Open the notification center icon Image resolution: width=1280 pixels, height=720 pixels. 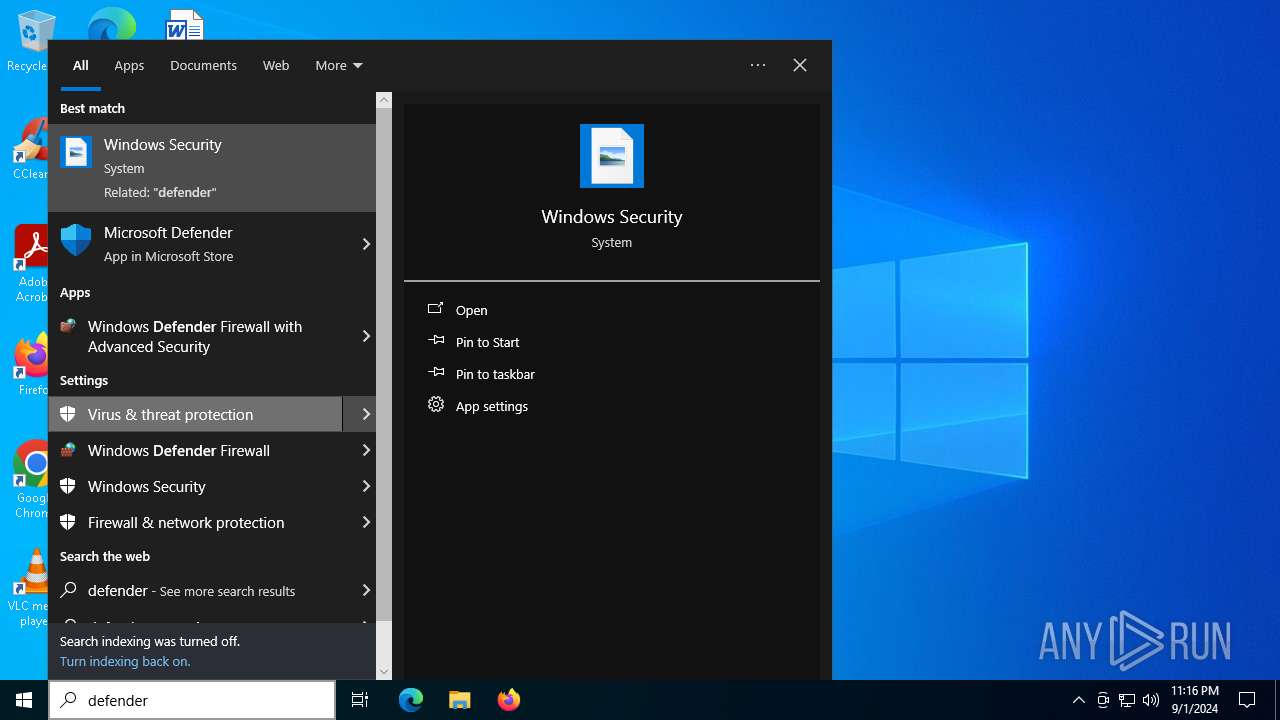click(1247, 700)
